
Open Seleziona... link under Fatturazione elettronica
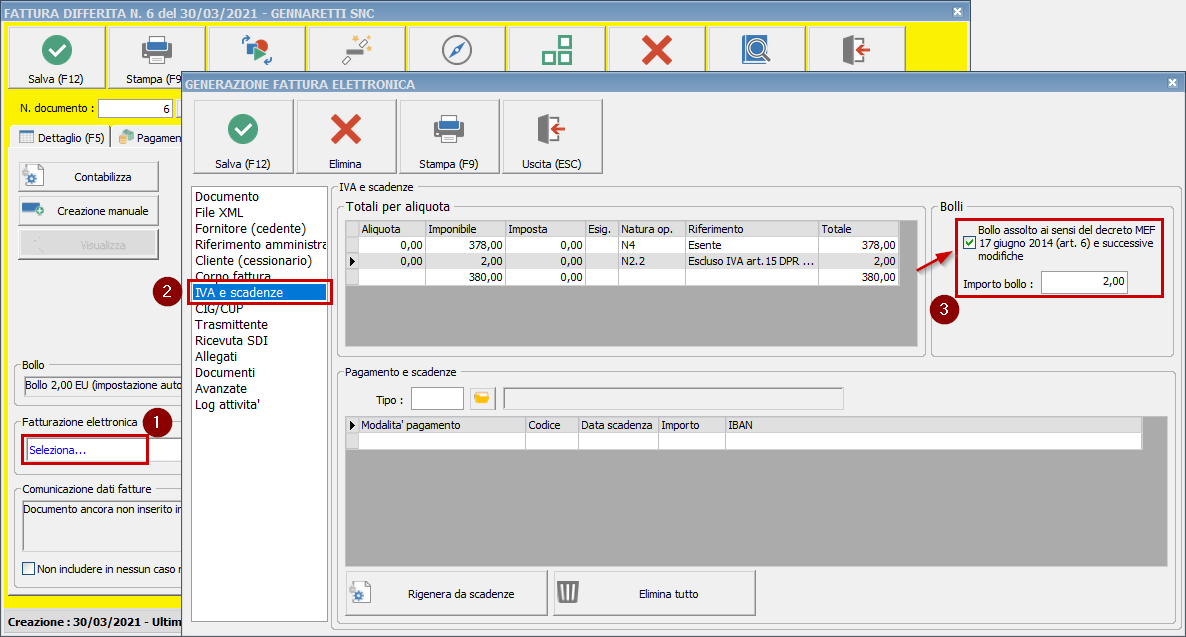pos(57,450)
